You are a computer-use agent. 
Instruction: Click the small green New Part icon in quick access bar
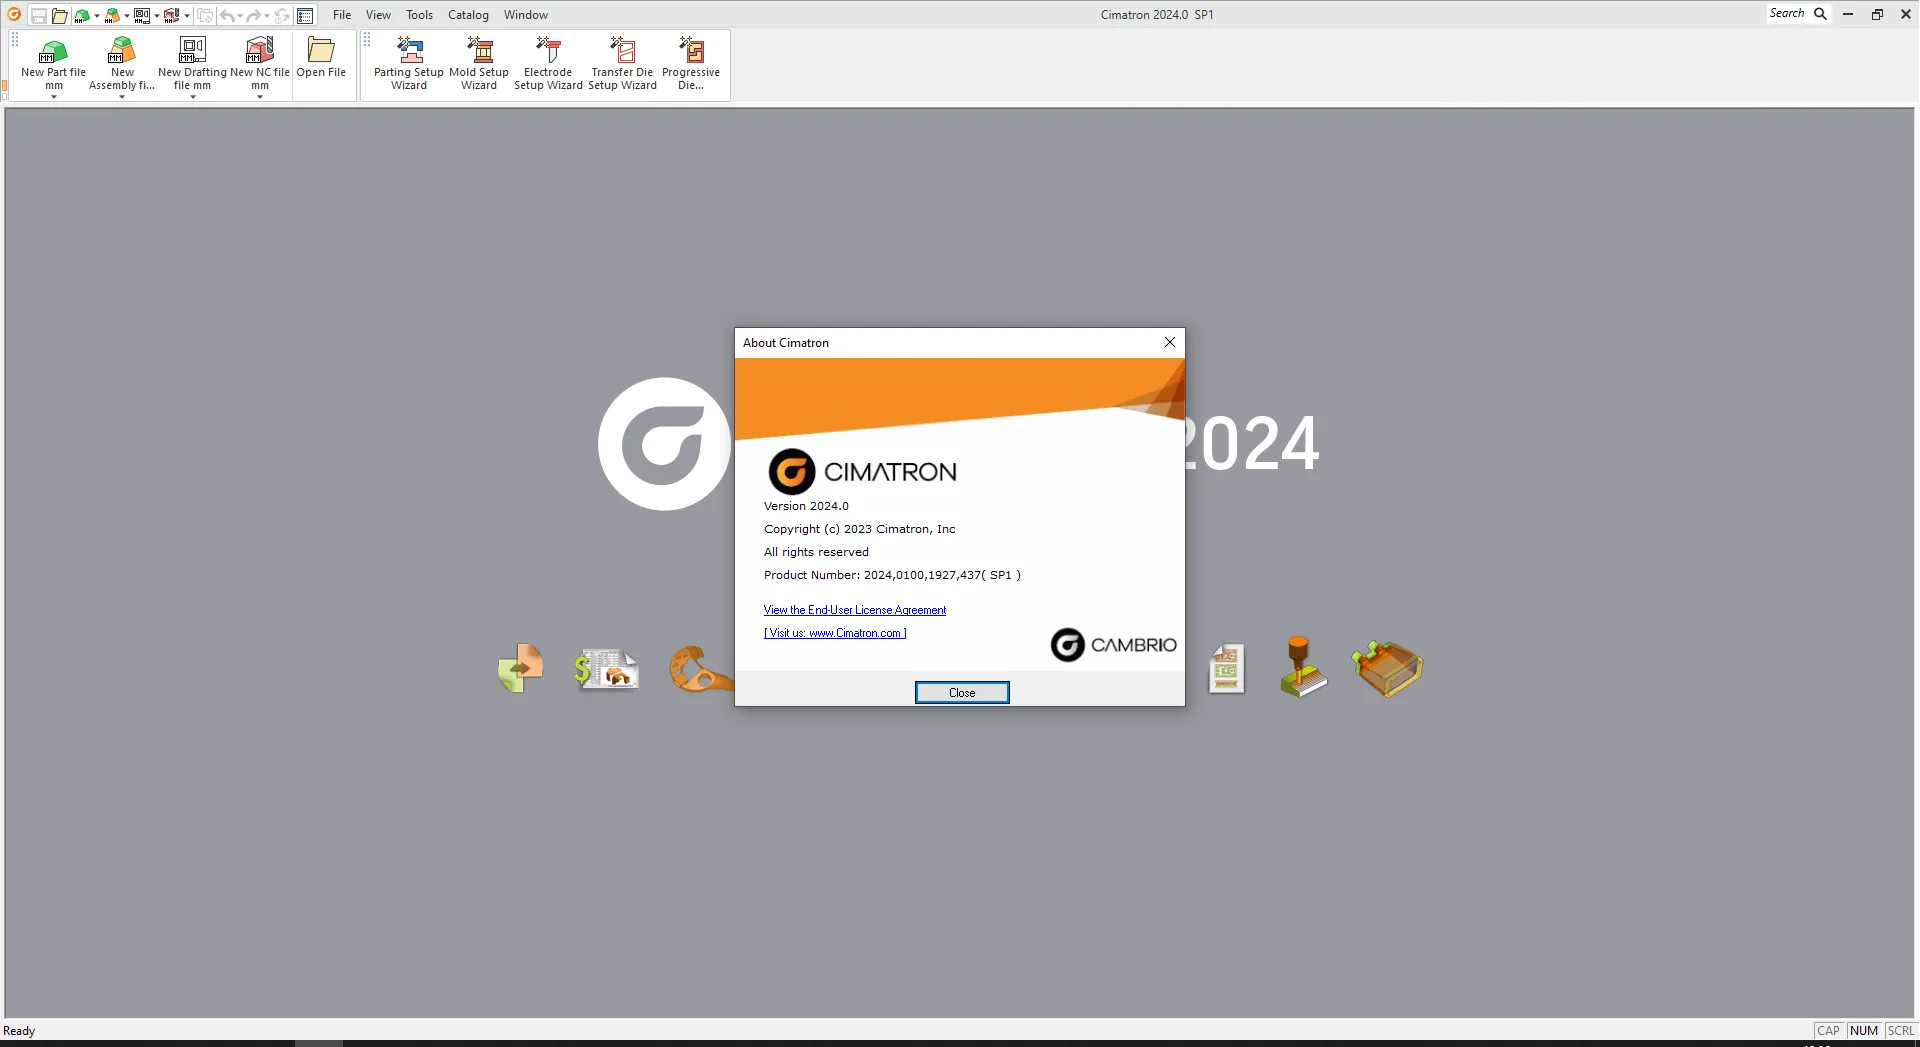click(82, 15)
